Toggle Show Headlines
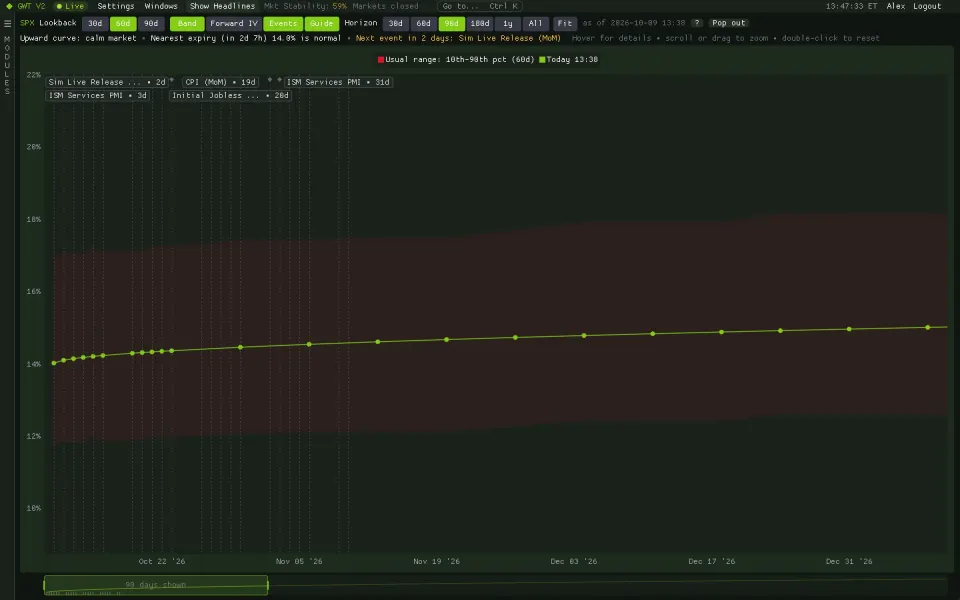Image resolution: width=960 pixels, height=600 pixels. tap(222, 6)
